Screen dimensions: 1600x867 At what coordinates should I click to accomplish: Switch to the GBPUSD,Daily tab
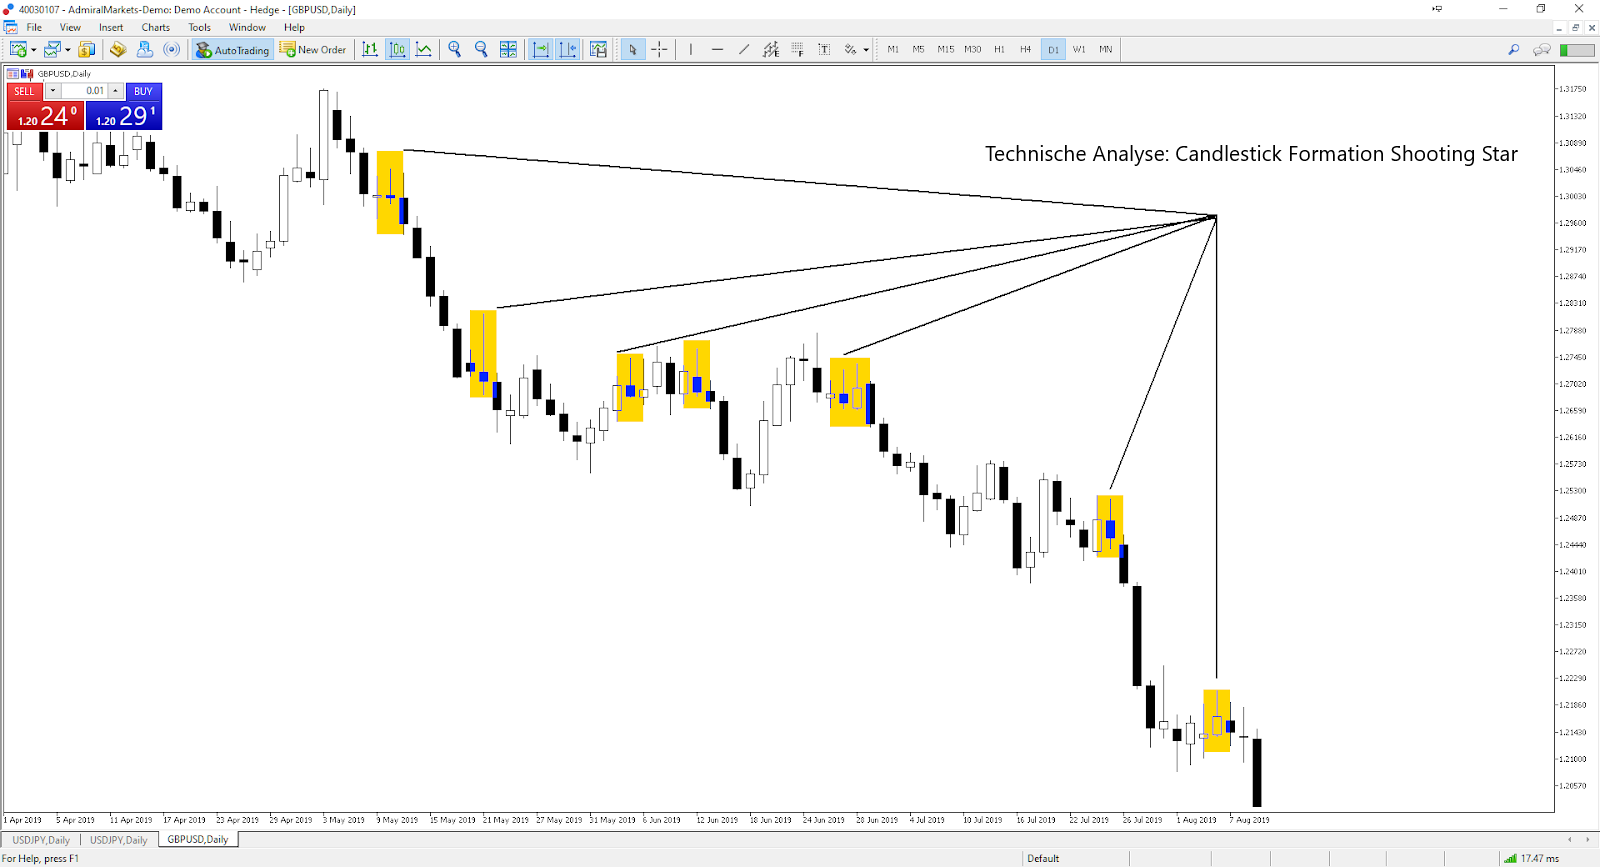tap(198, 840)
